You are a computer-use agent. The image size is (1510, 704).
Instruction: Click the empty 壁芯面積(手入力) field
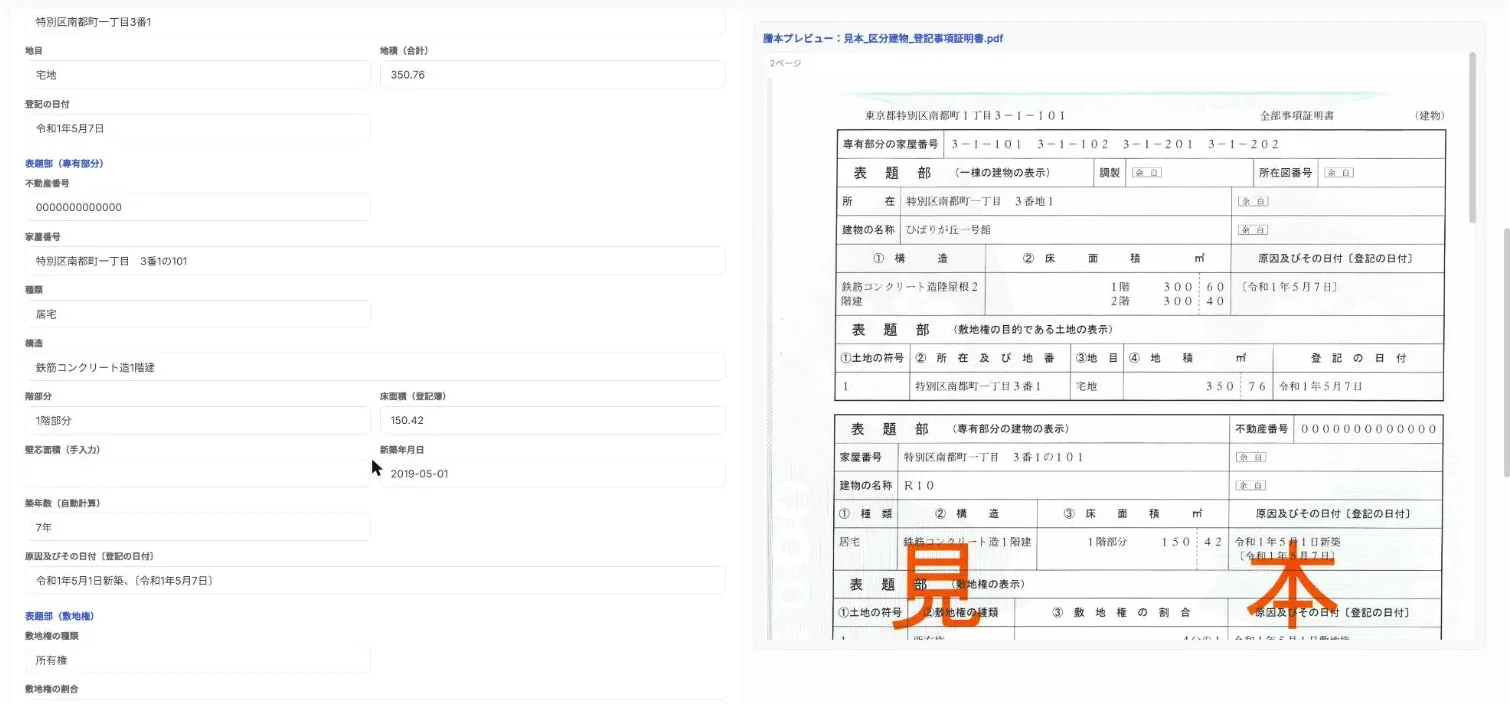click(x=197, y=473)
